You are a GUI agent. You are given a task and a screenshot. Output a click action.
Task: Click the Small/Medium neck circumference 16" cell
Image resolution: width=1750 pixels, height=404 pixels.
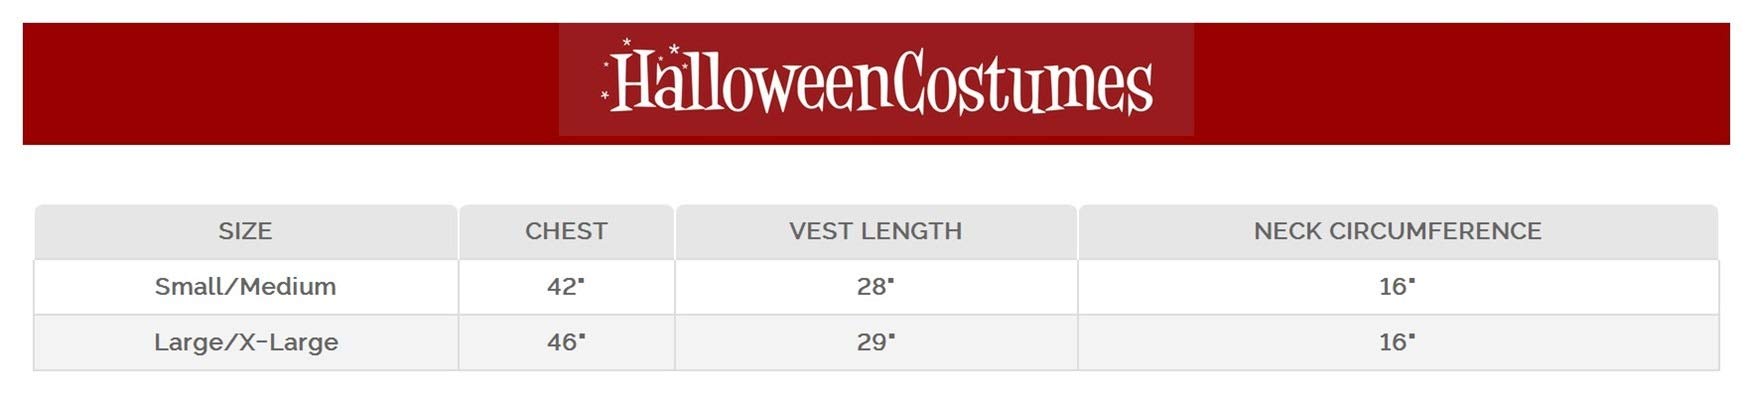[1397, 287]
